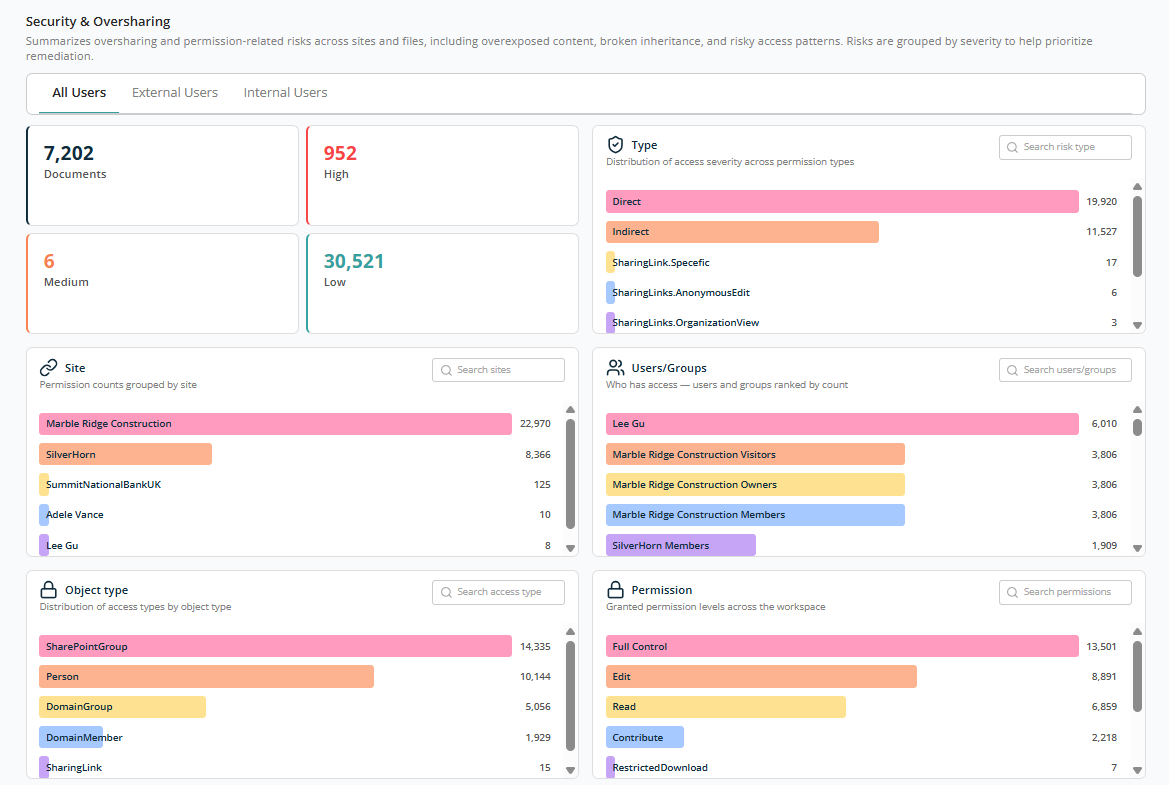
Task: Click the Site list scroll up arrow
Action: [570, 410]
